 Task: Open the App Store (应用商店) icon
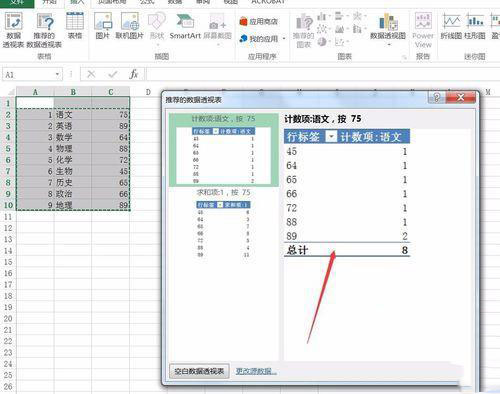243,22
